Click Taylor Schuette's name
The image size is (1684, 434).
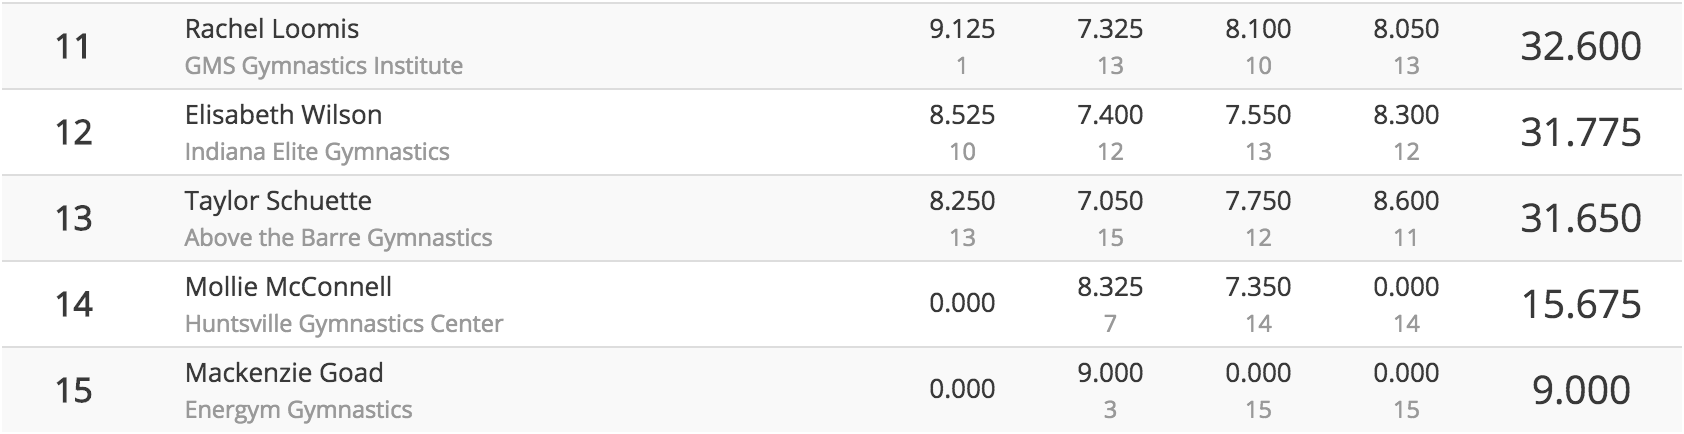(x=278, y=201)
